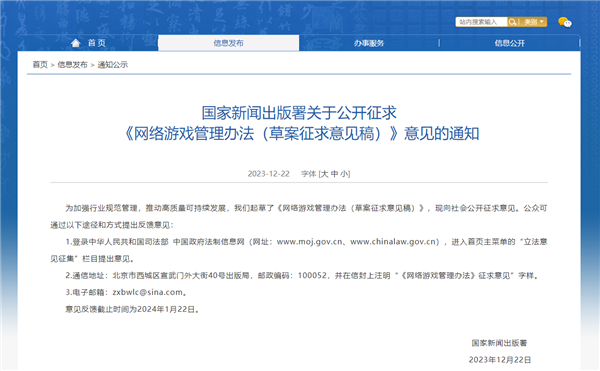Click the first line of the notice title
The width and height of the screenshot is (600, 371).
coord(299,113)
